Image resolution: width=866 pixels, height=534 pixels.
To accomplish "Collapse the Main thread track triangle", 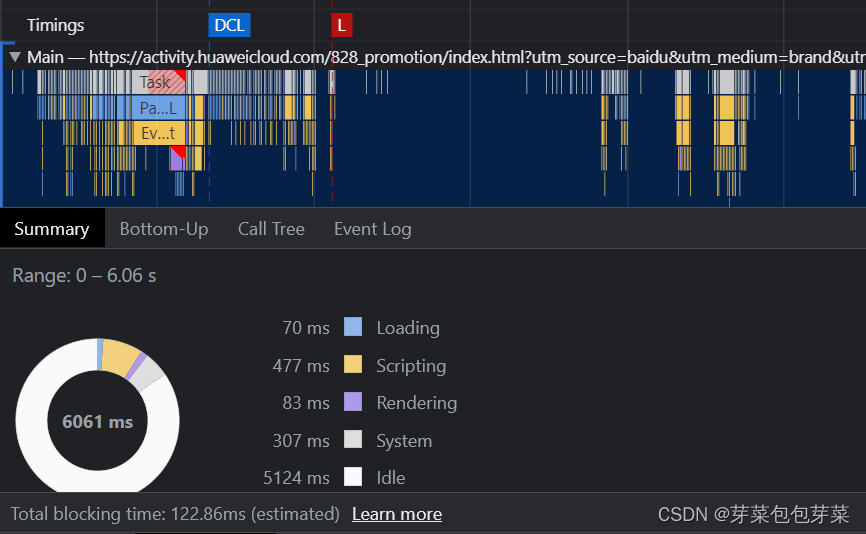I will point(15,56).
